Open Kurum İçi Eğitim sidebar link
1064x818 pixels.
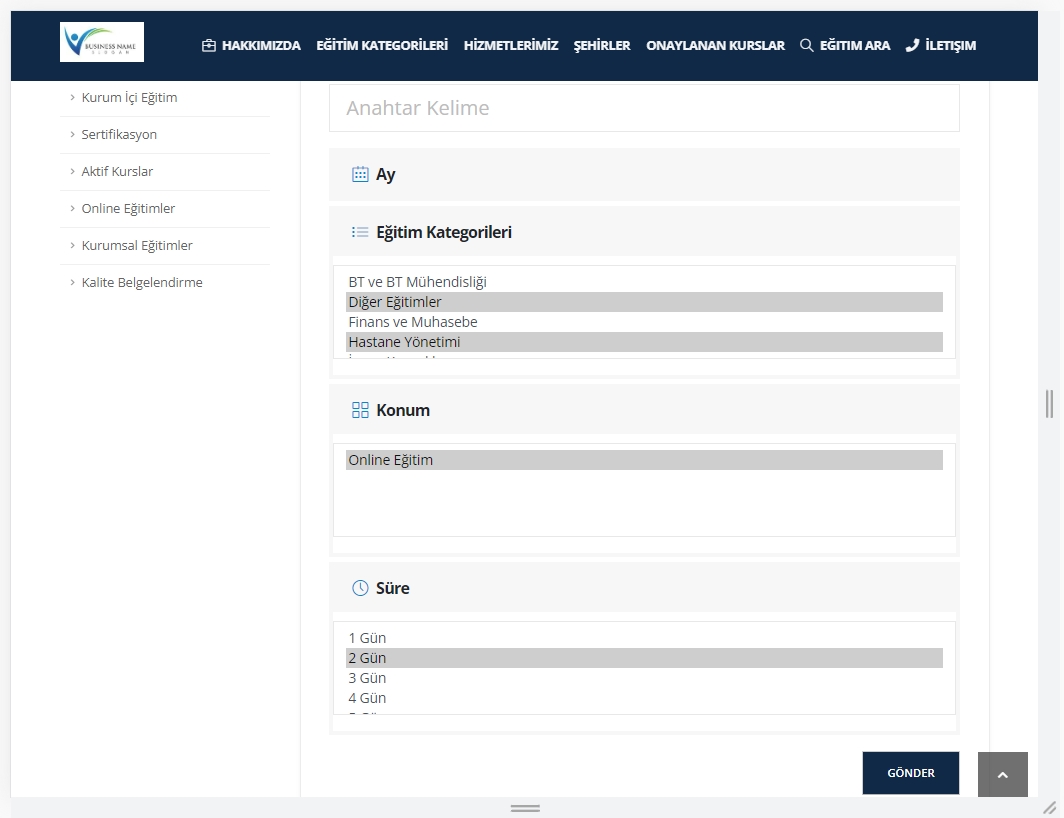click(x=129, y=97)
